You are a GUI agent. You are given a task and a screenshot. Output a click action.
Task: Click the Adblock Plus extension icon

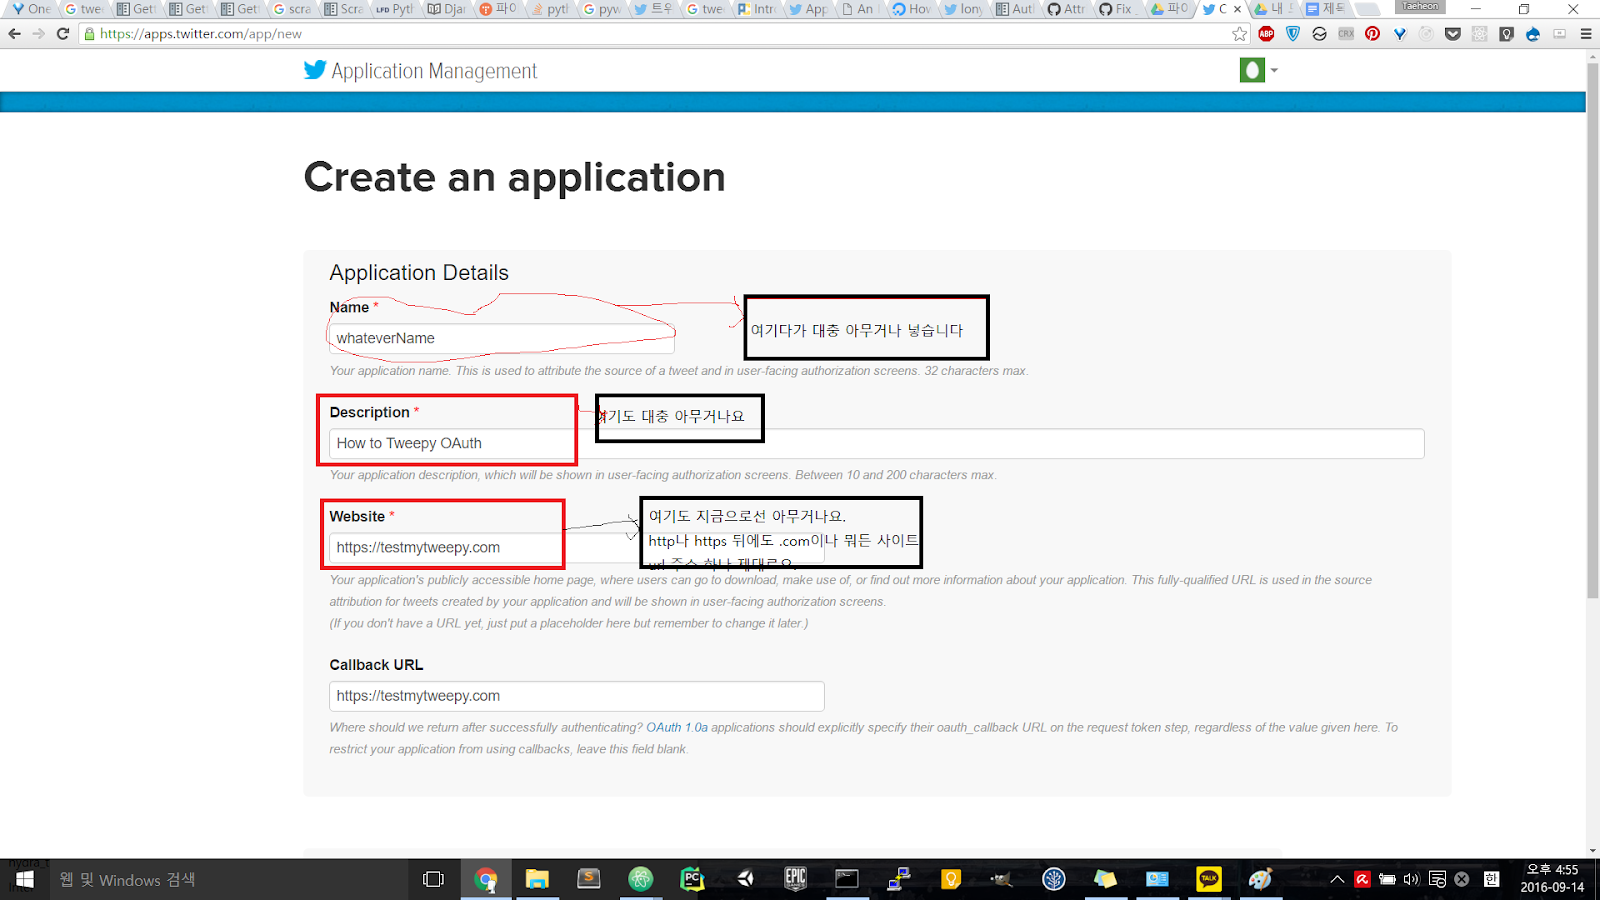[x=1266, y=34]
